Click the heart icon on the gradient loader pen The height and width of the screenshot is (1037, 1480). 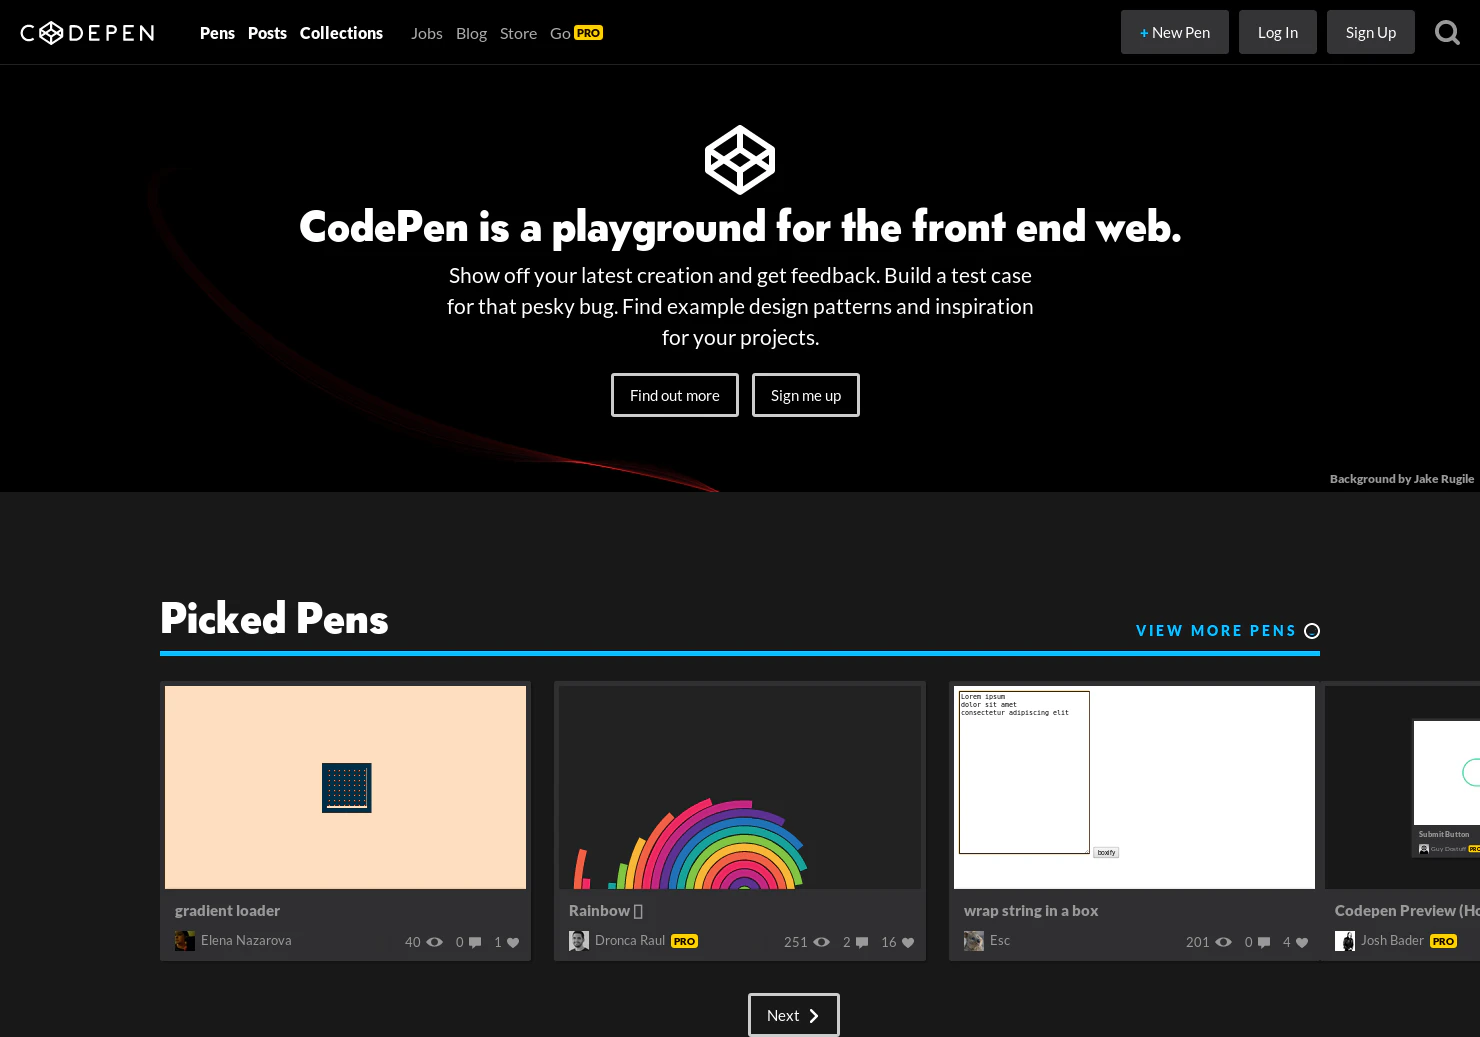512,943
